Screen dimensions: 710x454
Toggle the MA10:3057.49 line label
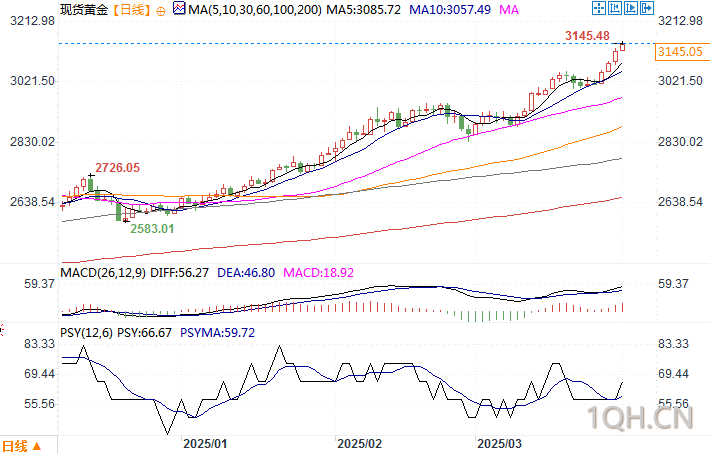pos(450,10)
